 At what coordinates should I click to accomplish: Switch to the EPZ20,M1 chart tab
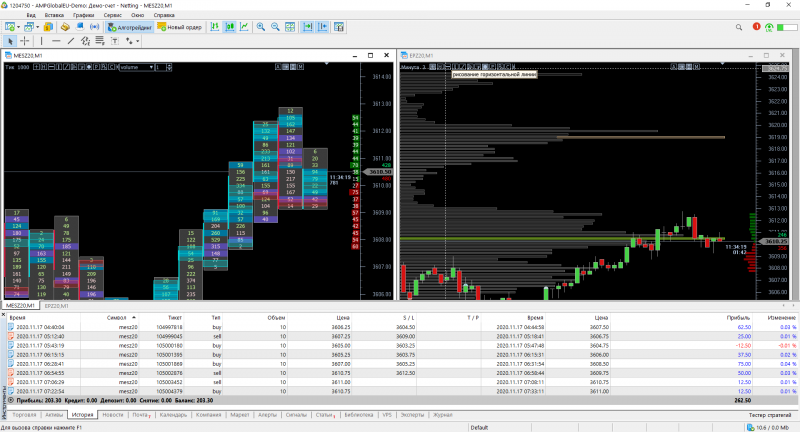56,306
